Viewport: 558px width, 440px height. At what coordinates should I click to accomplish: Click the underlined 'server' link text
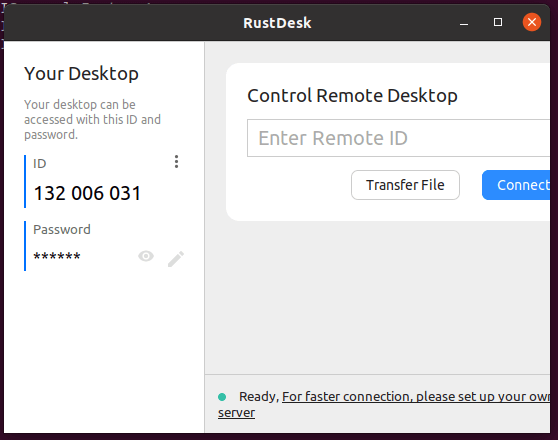click(x=236, y=413)
